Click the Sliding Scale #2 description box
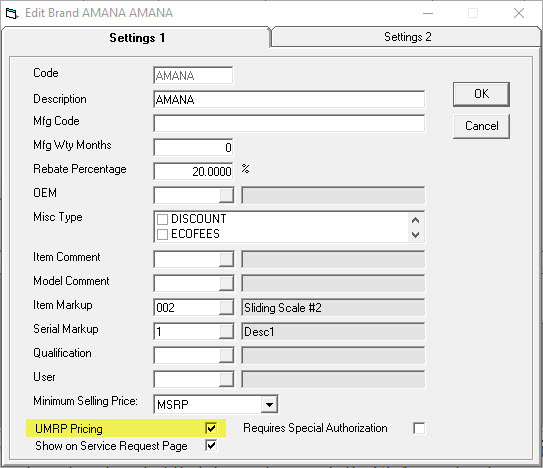This screenshot has width=543, height=468. (333, 308)
